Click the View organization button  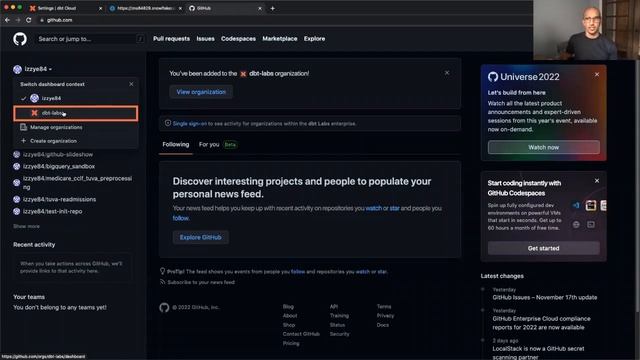pyautogui.click(x=201, y=92)
